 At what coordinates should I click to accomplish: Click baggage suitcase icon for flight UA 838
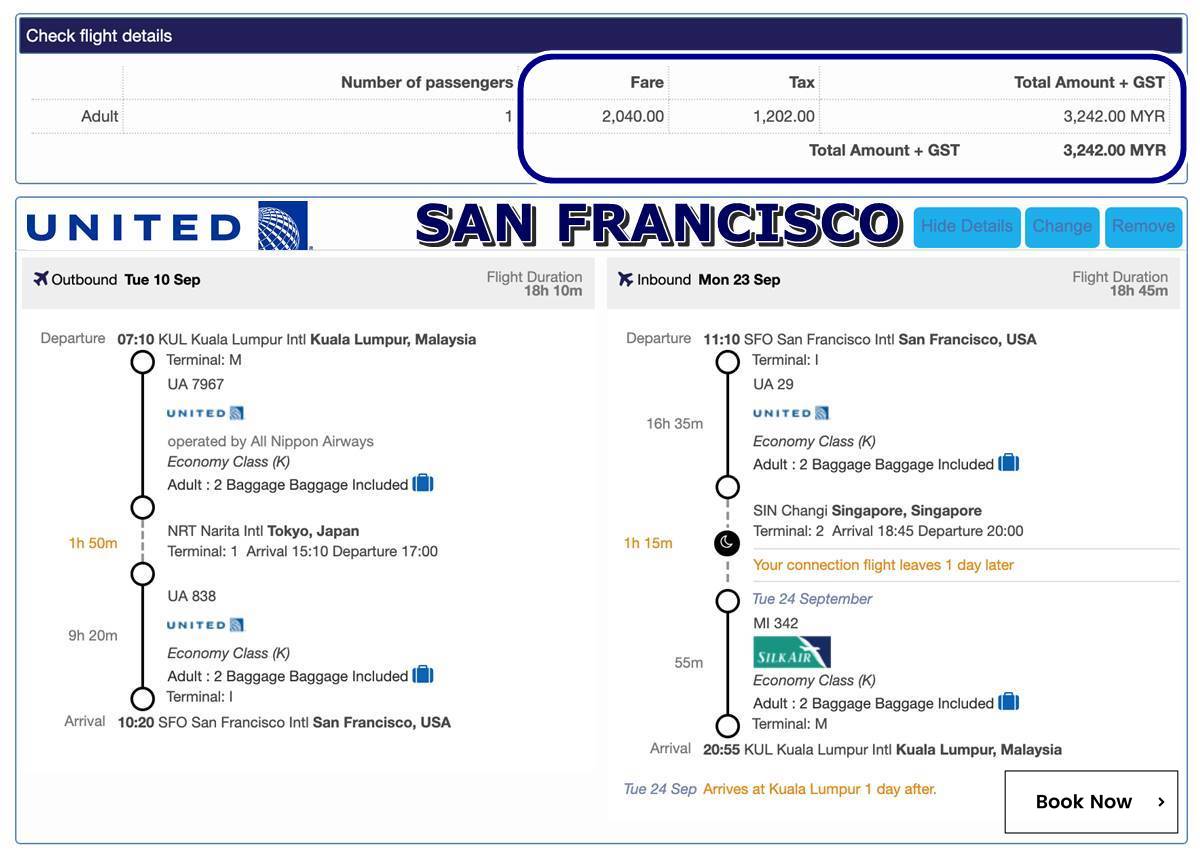point(423,675)
